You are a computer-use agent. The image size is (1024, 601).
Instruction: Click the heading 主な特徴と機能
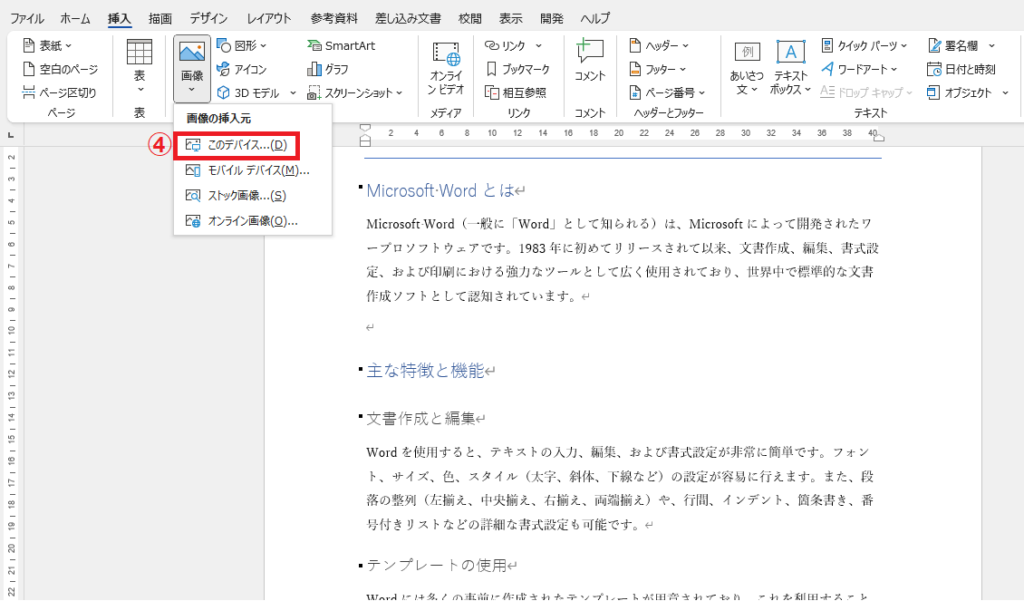[x=425, y=370]
